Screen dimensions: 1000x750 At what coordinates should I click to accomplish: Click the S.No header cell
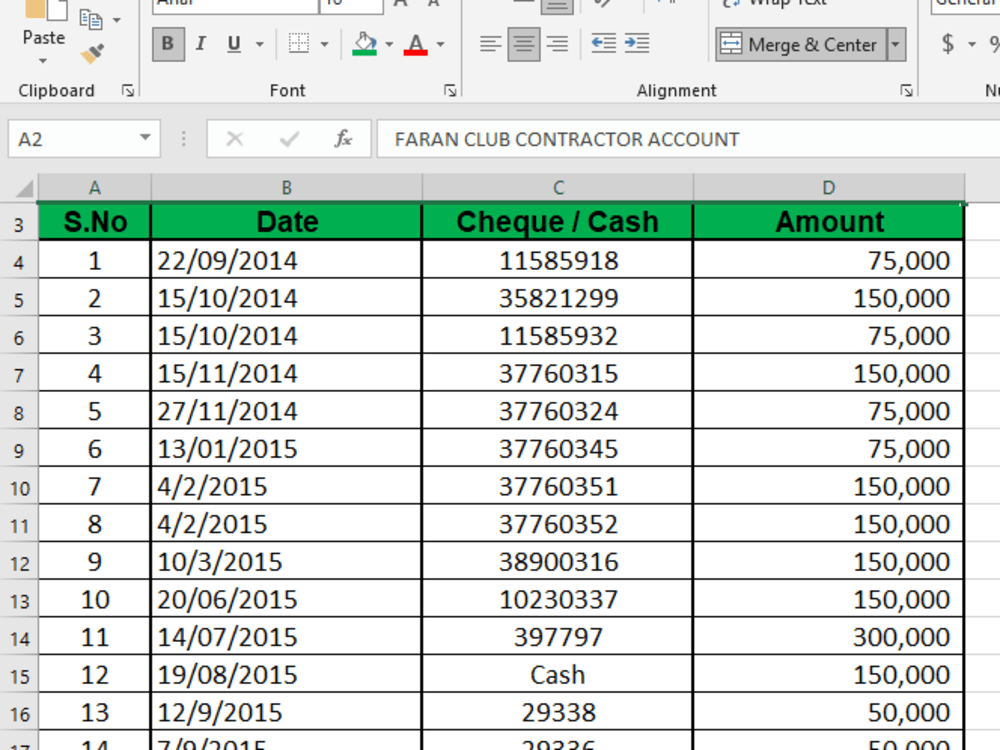click(x=95, y=222)
